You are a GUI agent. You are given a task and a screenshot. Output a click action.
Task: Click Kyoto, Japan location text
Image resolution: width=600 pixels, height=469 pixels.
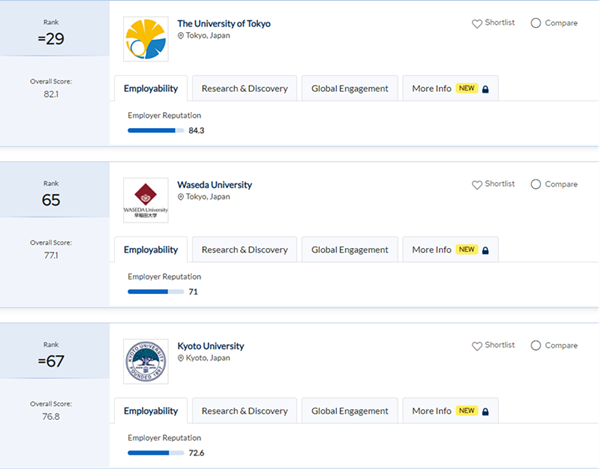(x=208, y=358)
